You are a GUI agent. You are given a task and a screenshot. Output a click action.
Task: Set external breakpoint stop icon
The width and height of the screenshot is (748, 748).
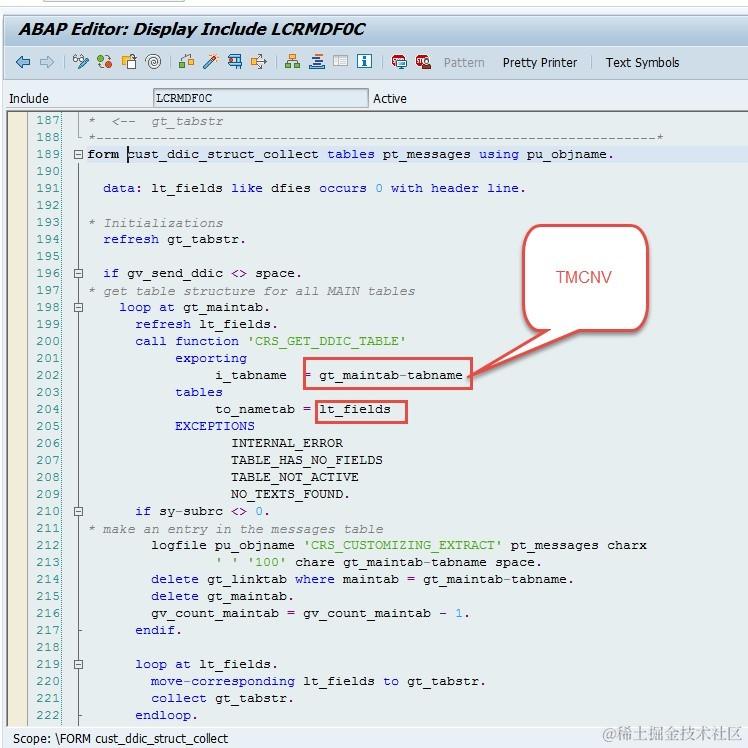click(423, 62)
